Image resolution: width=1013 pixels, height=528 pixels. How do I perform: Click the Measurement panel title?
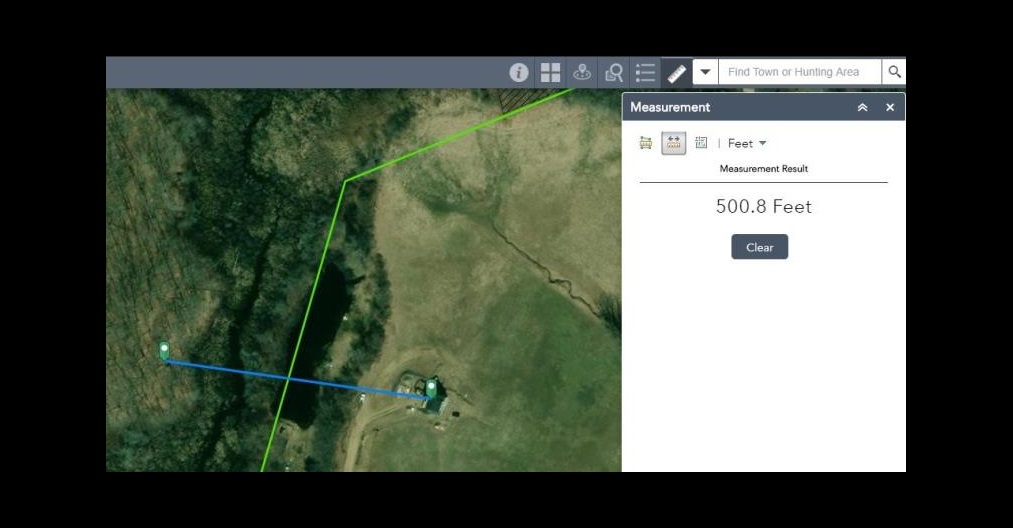pos(670,107)
